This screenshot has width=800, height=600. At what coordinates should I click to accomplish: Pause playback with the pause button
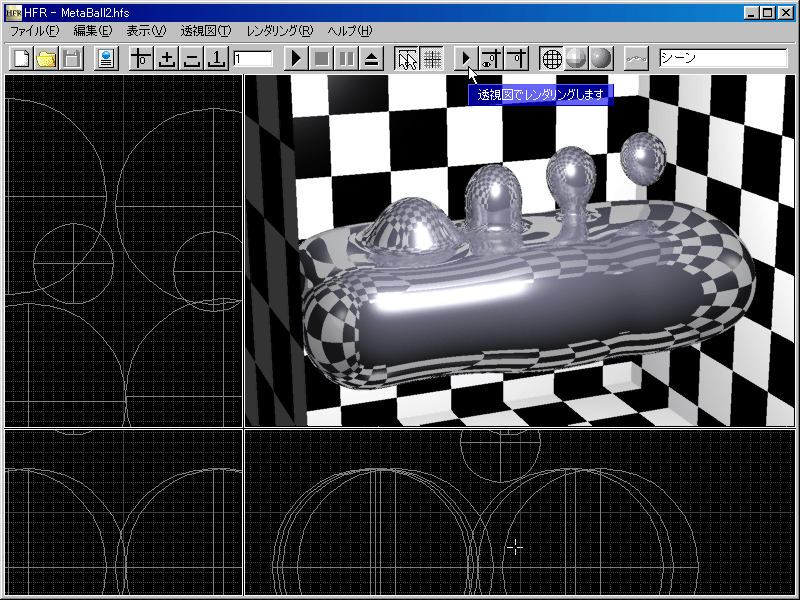click(346, 58)
